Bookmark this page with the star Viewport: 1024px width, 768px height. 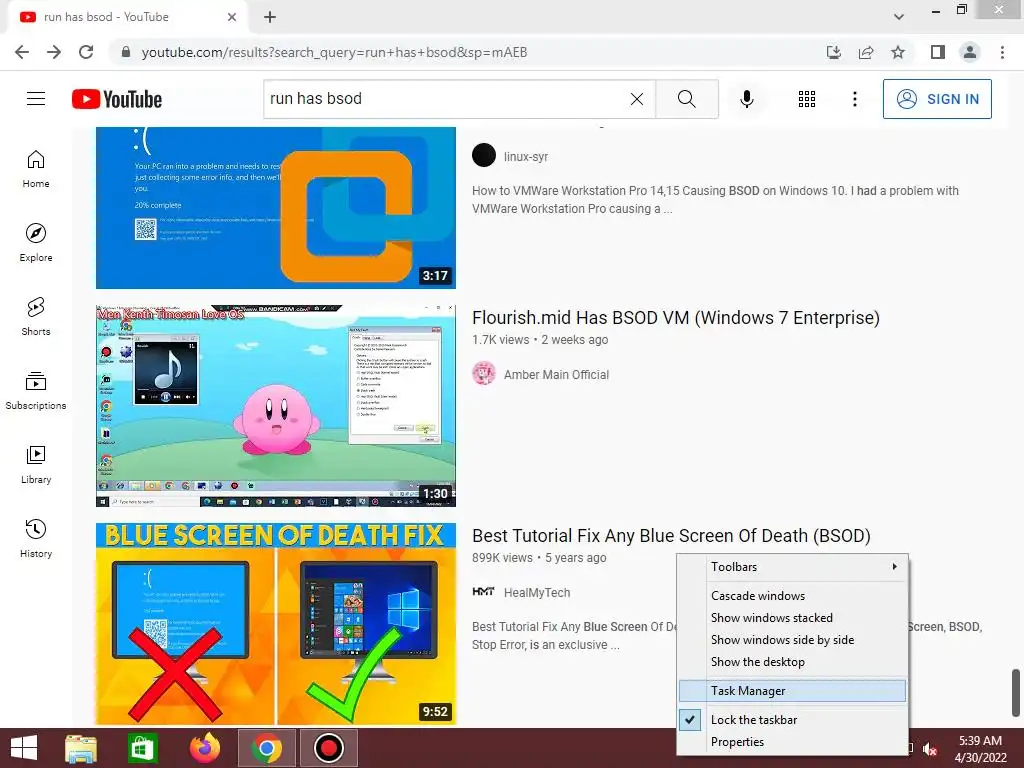(898, 52)
